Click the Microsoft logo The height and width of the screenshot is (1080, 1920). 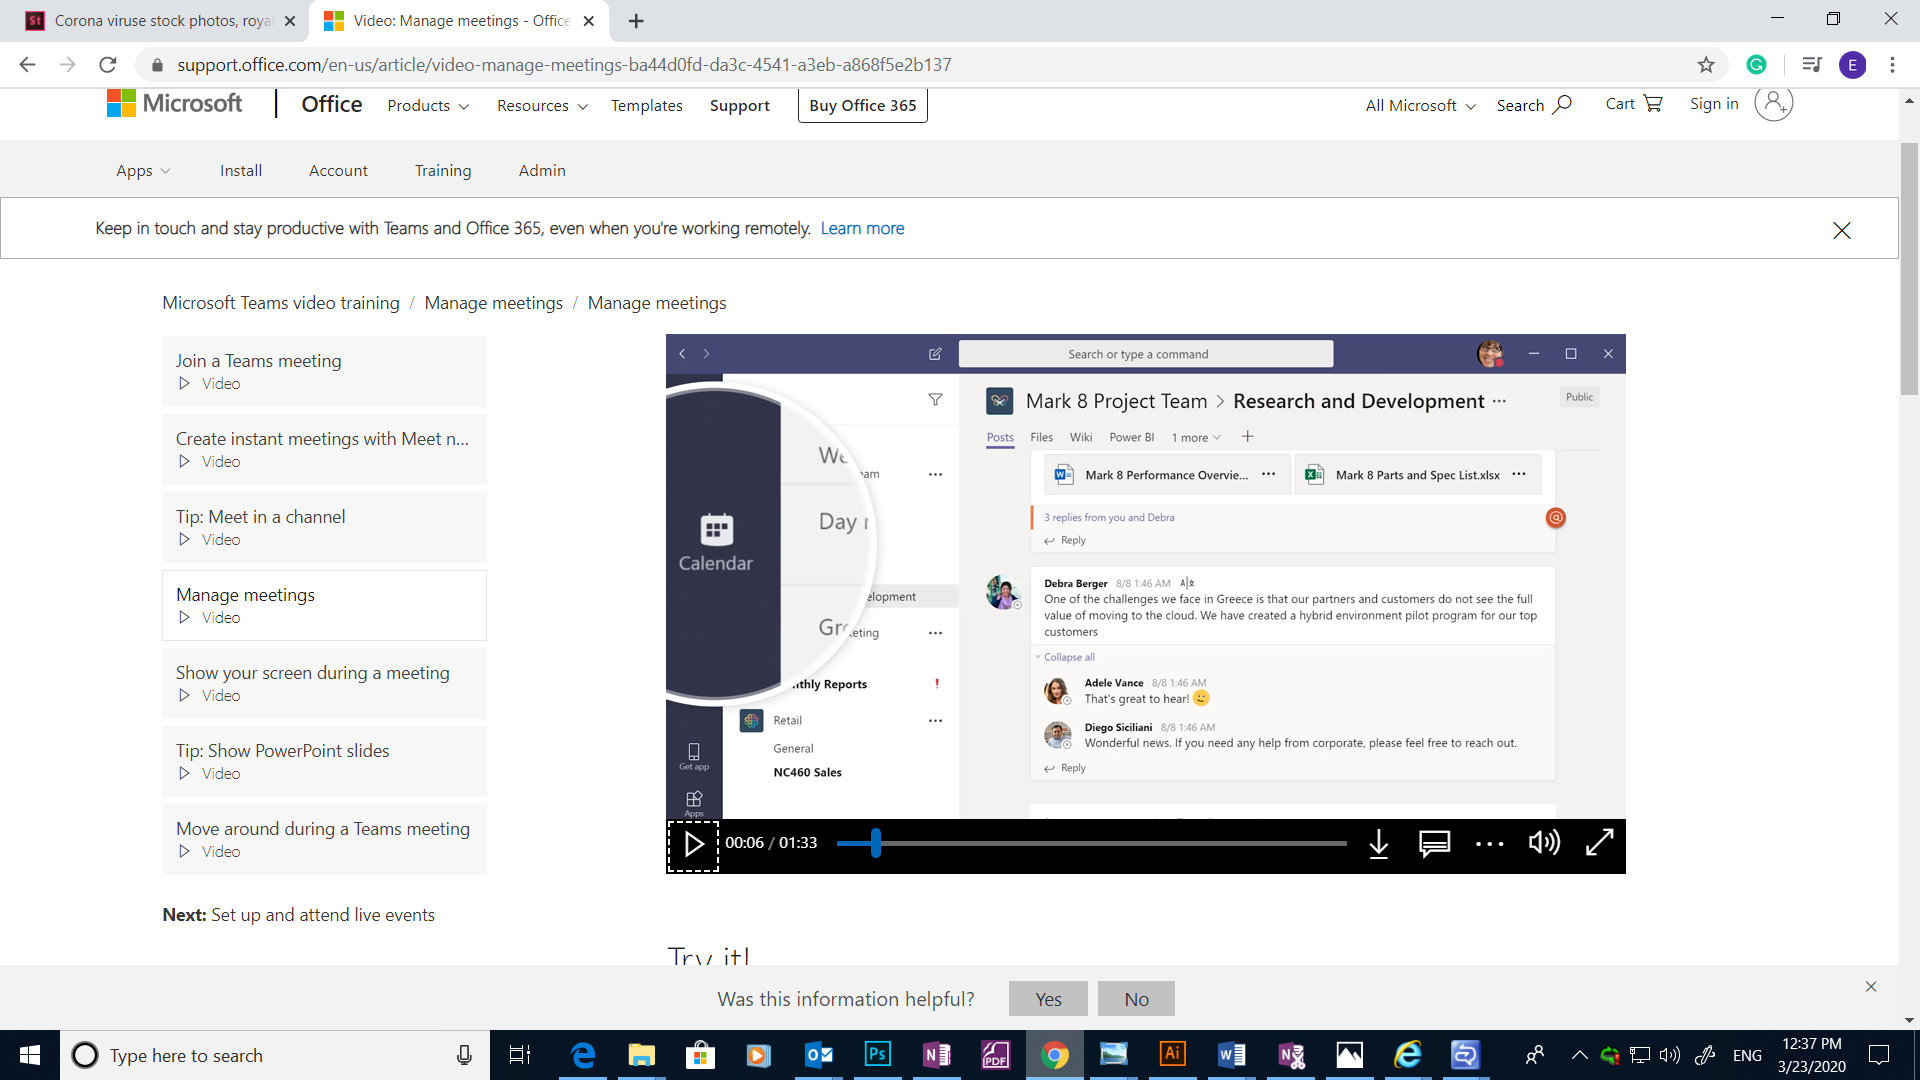click(174, 104)
